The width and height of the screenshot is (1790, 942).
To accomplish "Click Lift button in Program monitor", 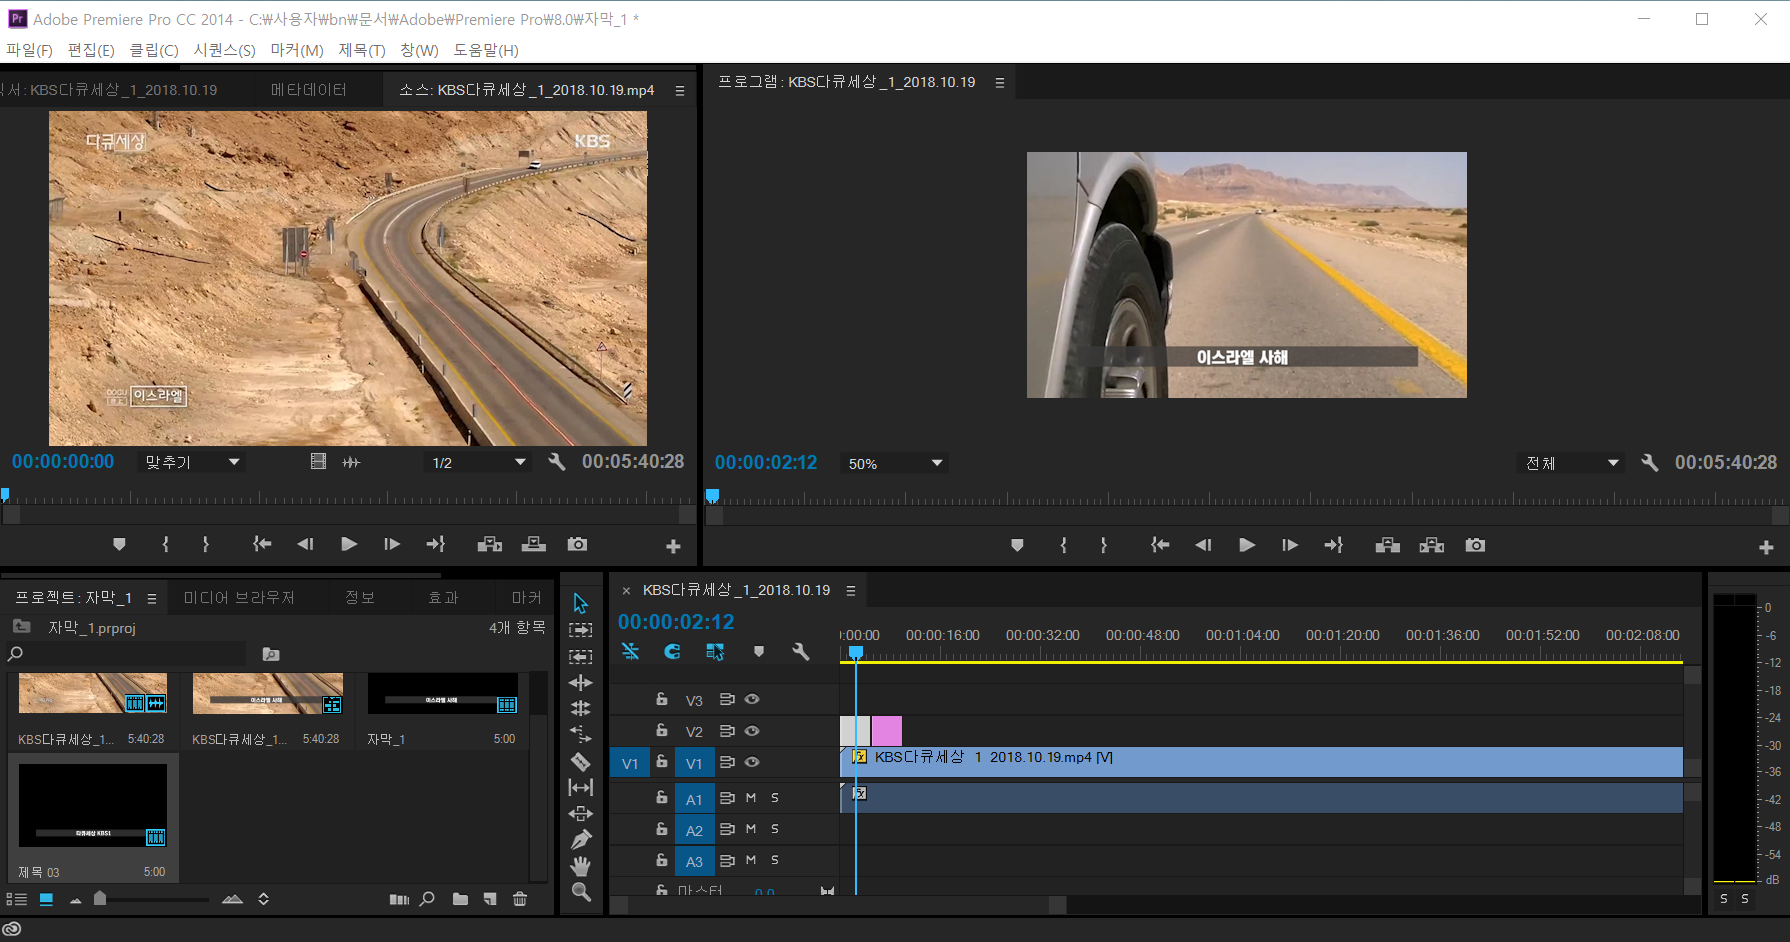I will coord(1387,545).
